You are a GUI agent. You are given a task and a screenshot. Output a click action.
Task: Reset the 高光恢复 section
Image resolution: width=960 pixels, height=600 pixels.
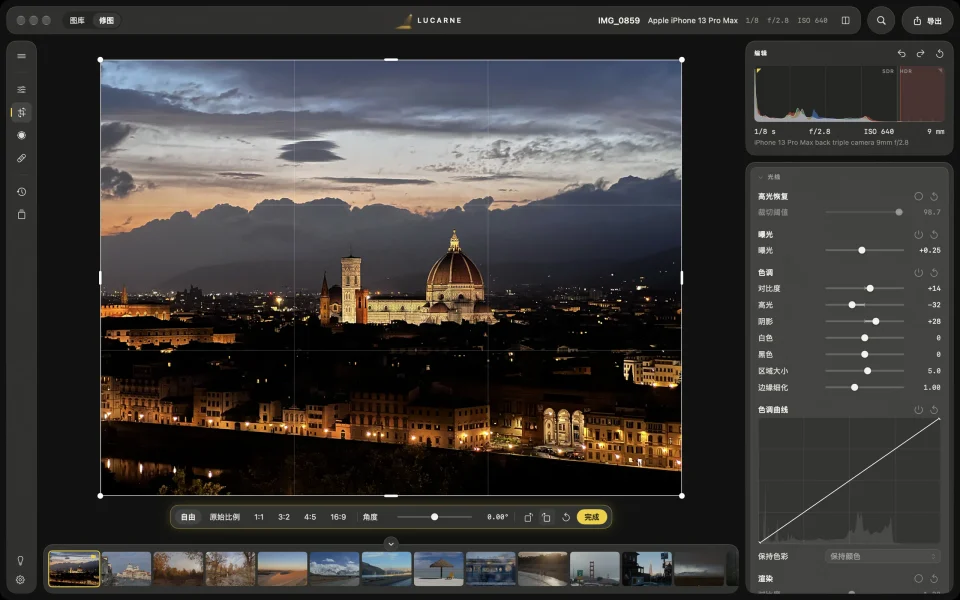pyautogui.click(x=934, y=197)
